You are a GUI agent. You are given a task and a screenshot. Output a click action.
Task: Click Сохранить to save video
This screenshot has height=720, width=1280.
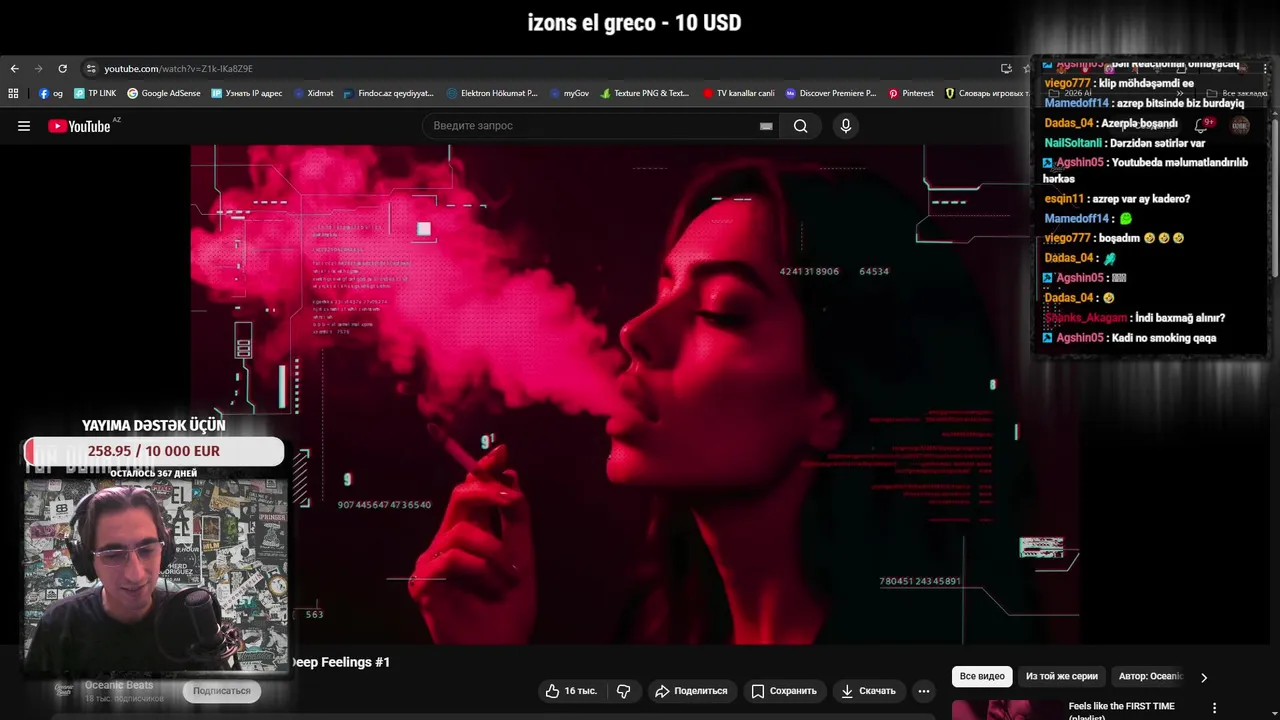click(x=783, y=691)
